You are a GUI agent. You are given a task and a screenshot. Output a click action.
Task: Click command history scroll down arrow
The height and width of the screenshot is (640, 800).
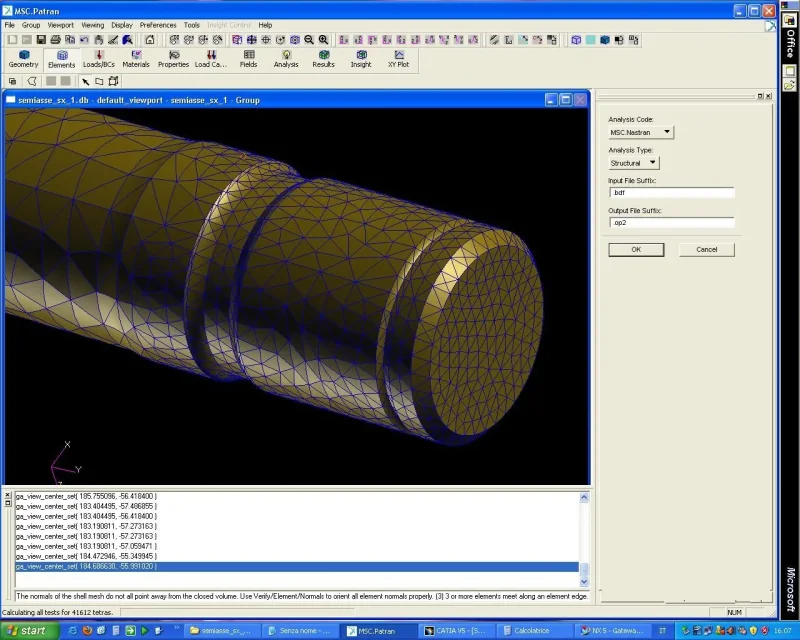(584, 581)
